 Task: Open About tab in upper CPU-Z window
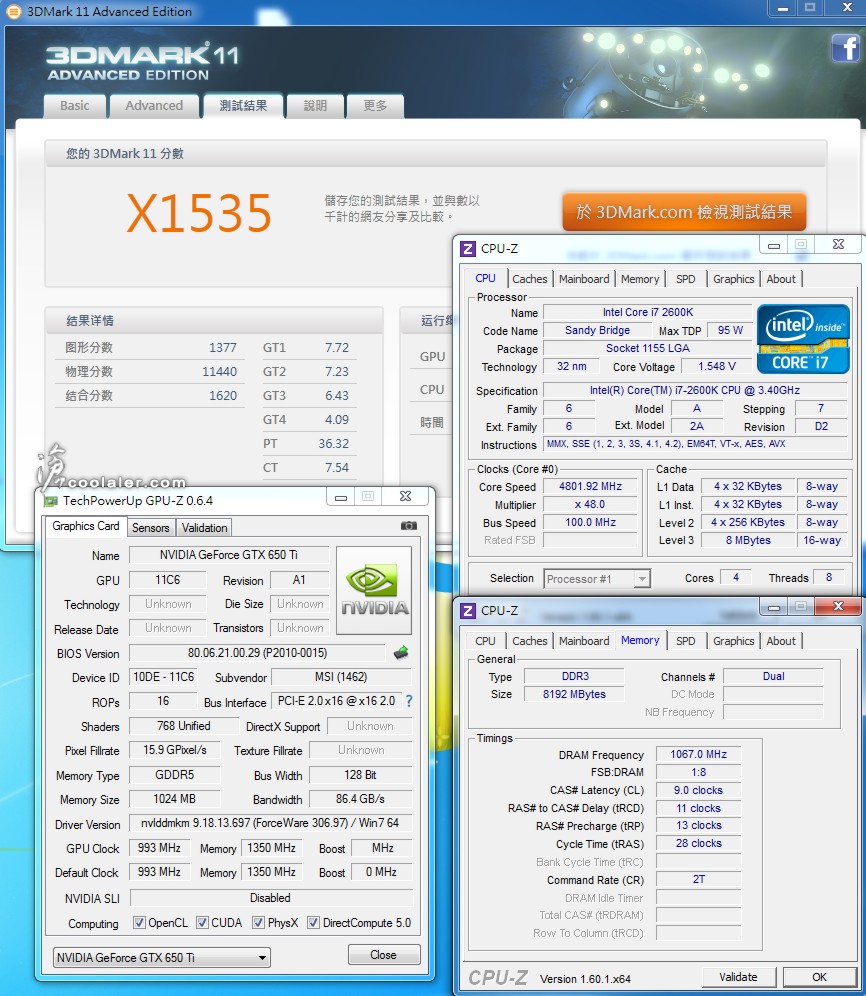(781, 279)
